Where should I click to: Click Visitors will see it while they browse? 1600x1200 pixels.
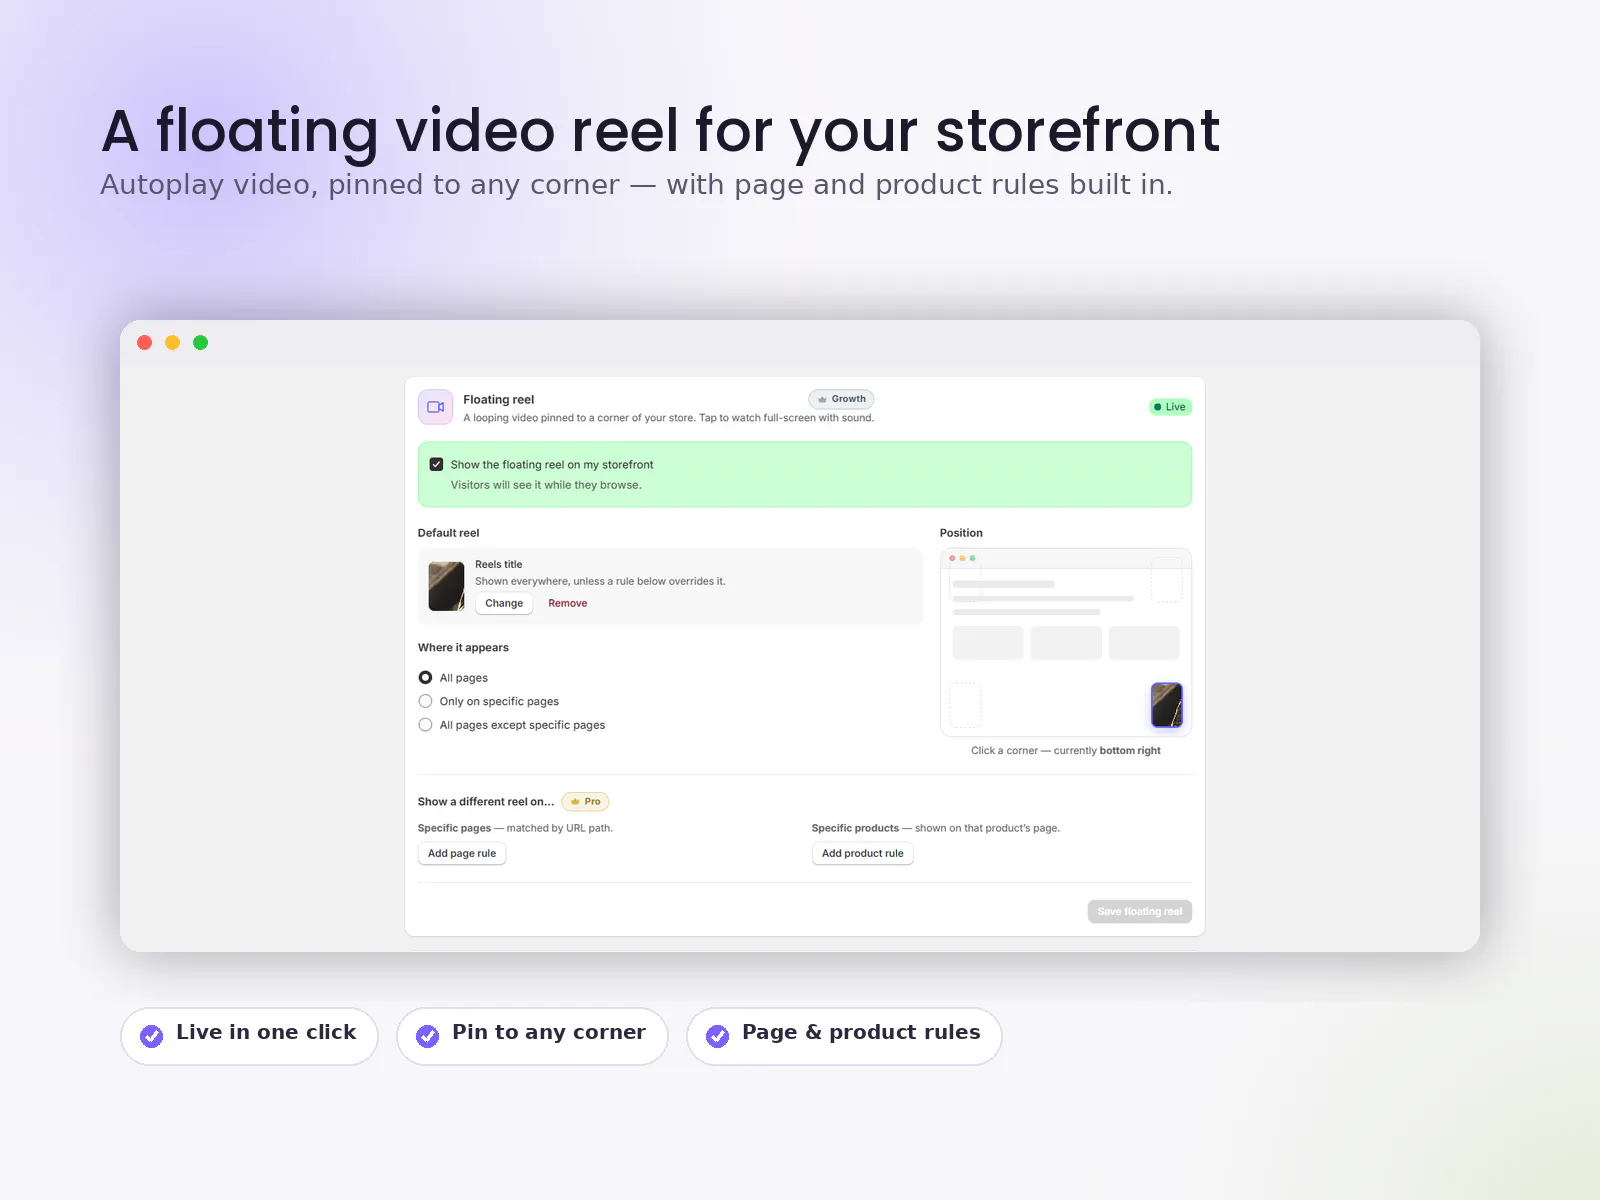tap(546, 485)
